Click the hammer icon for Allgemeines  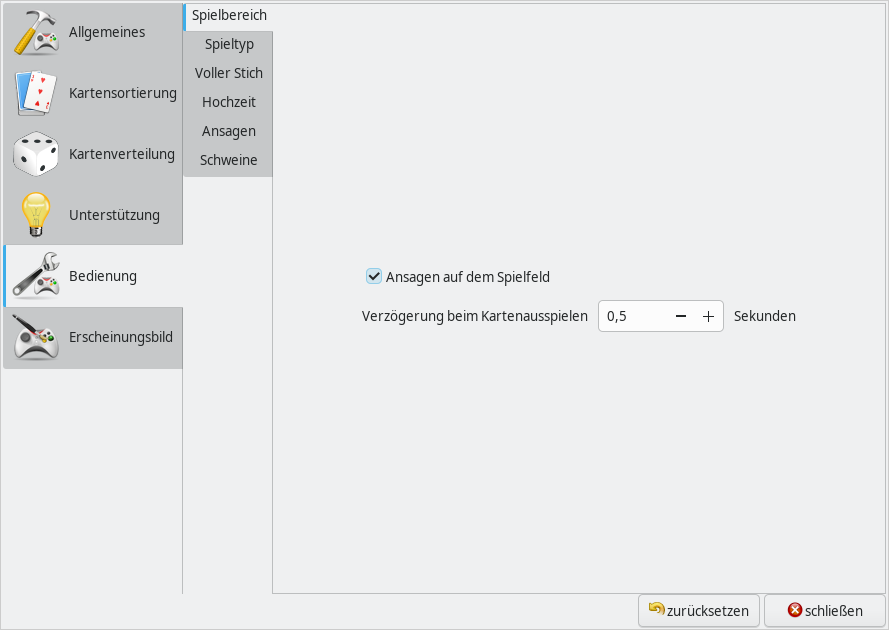point(37,32)
